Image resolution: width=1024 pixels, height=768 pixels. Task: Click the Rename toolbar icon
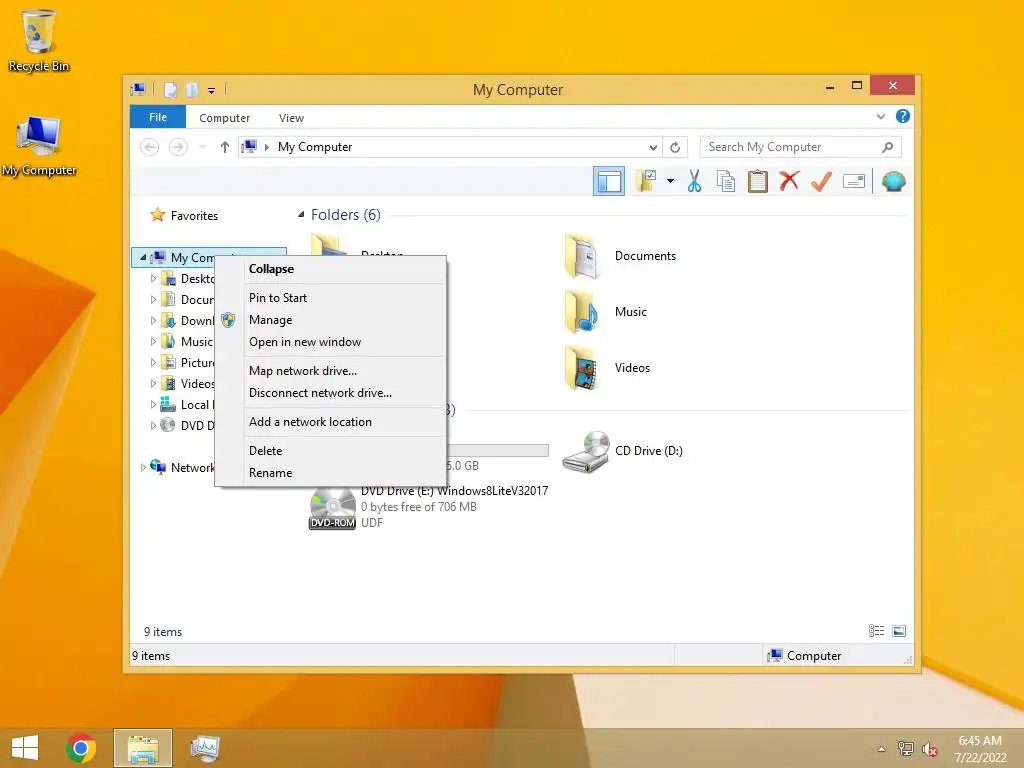[x=854, y=181]
